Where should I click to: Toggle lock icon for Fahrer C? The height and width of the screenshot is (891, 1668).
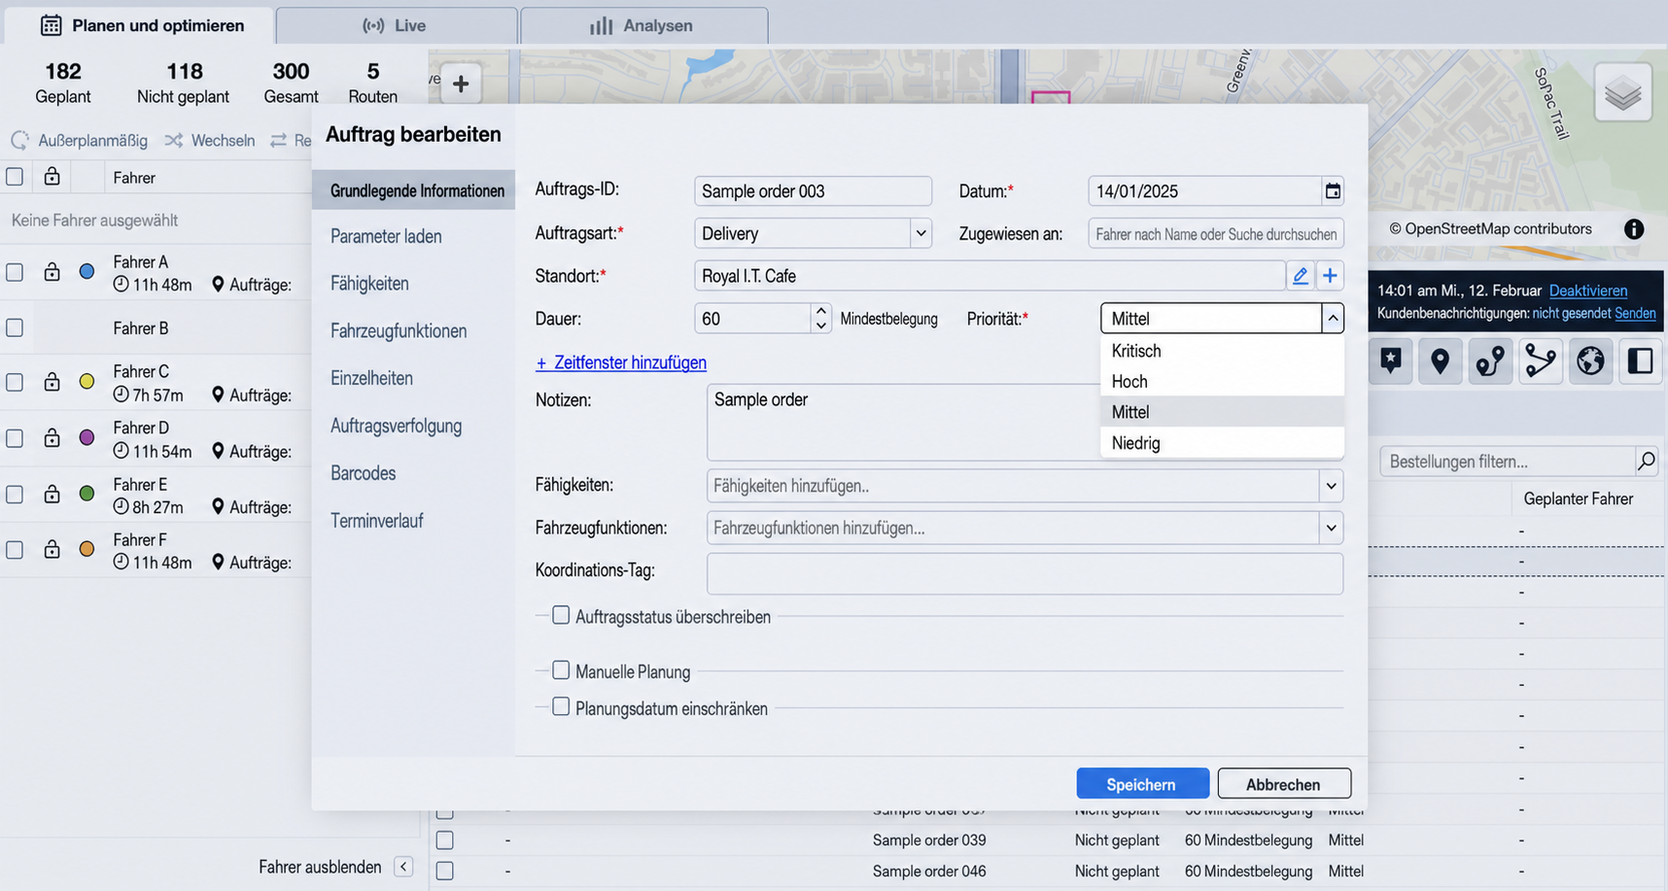pos(52,382)
